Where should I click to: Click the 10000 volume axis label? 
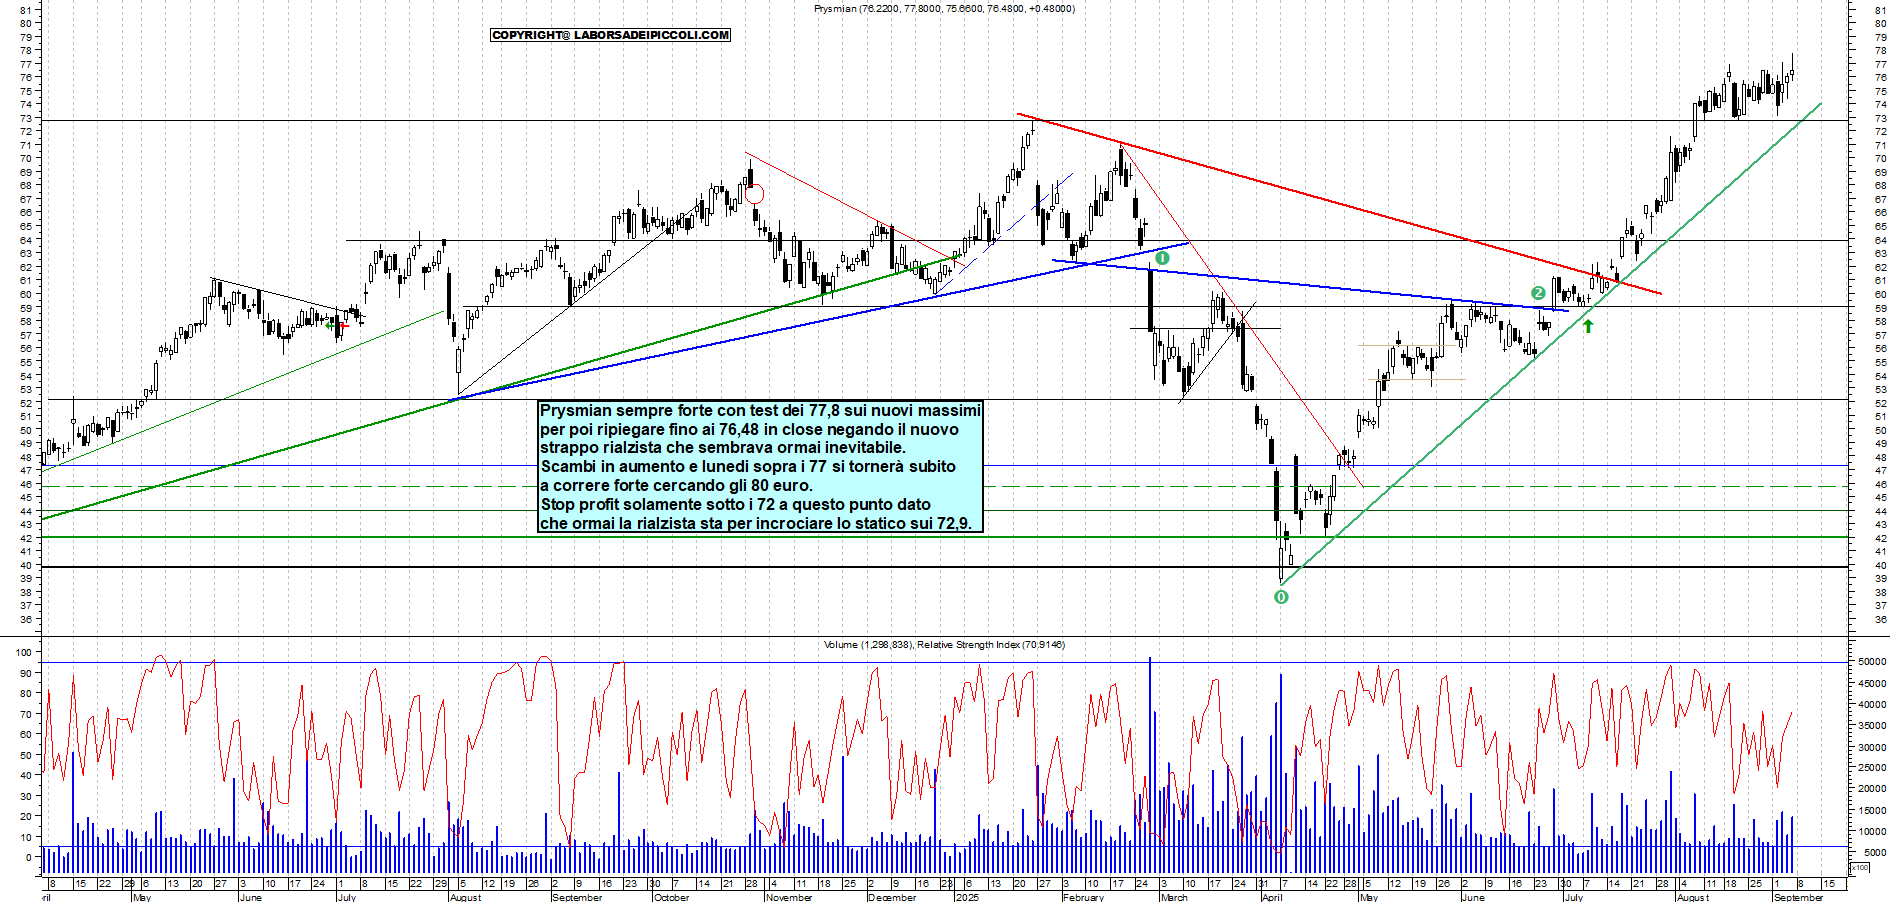(1872, 831)
